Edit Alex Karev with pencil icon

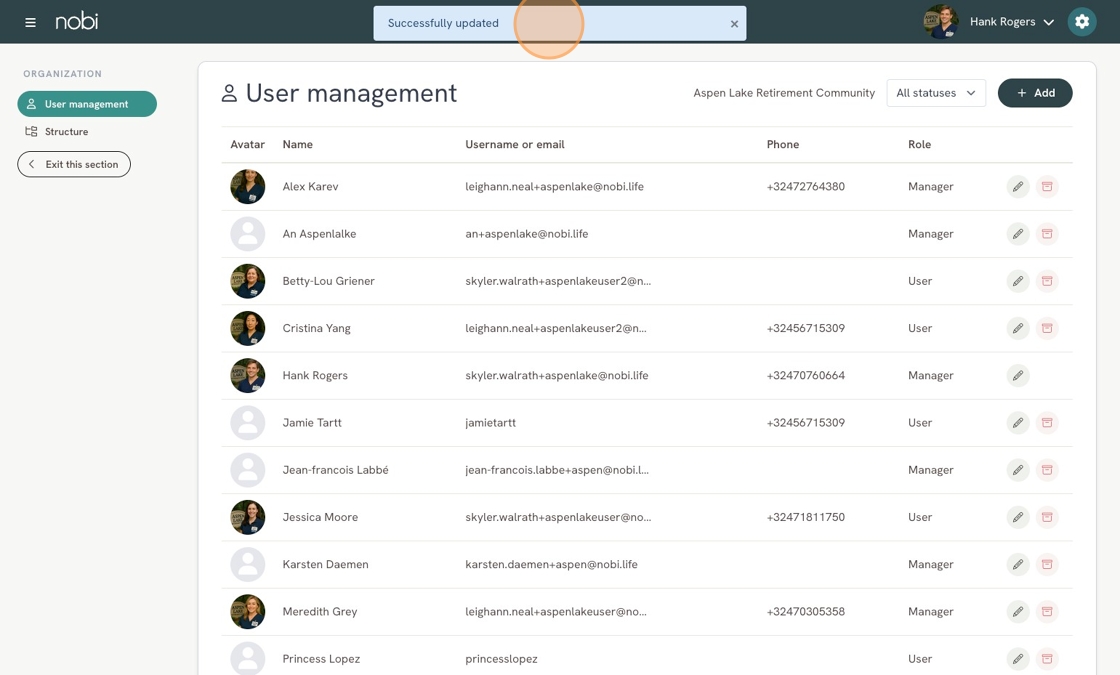[1018, 186]
